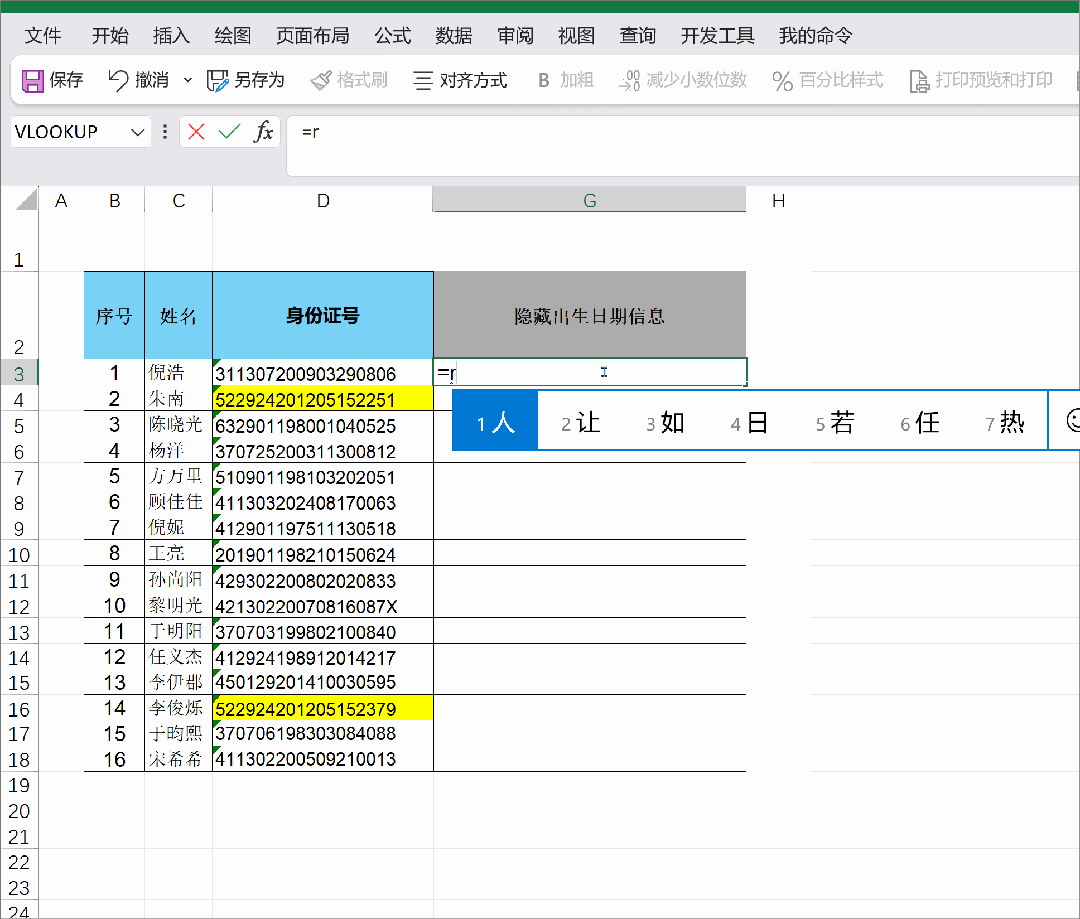
Task: Select column A header
Action: coord(61,200)
